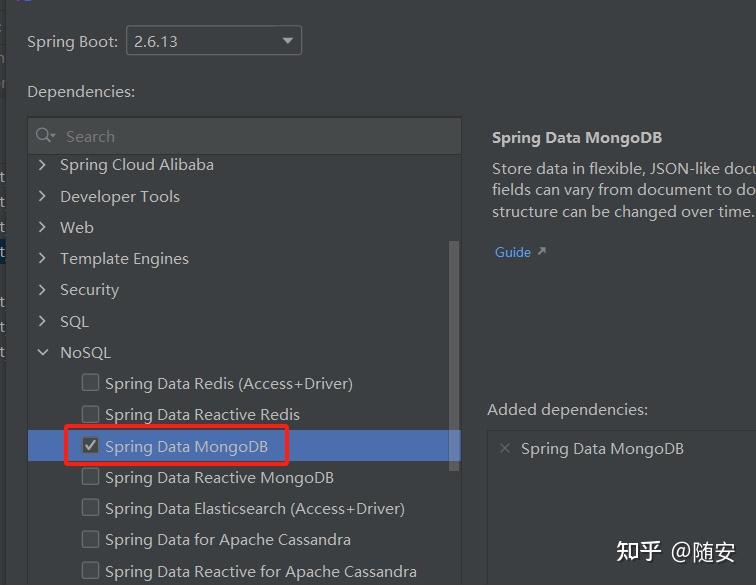Check Spring Data for Apache Cassandra

(x=90, y=539)
